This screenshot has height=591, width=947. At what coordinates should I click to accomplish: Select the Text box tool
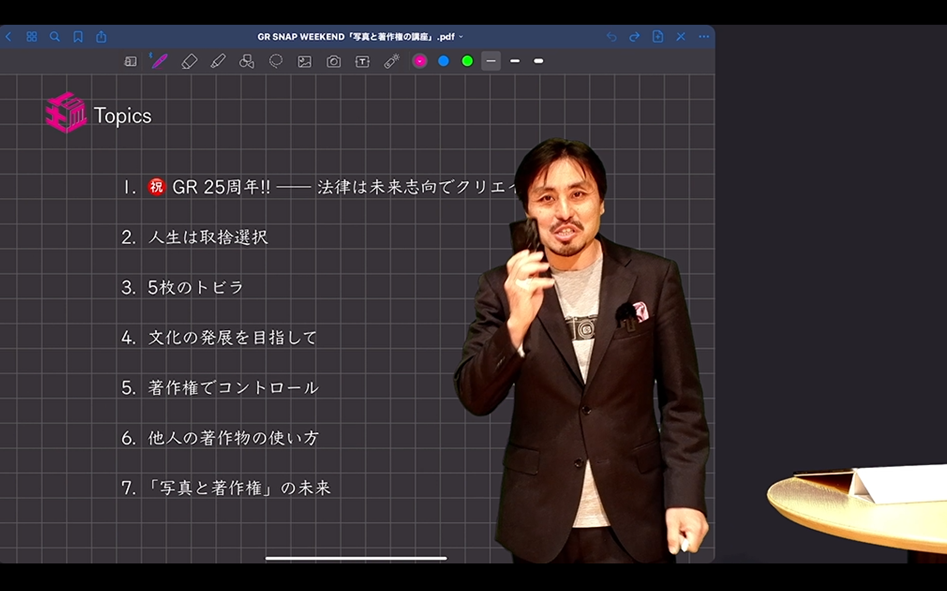tap(362, 62)
